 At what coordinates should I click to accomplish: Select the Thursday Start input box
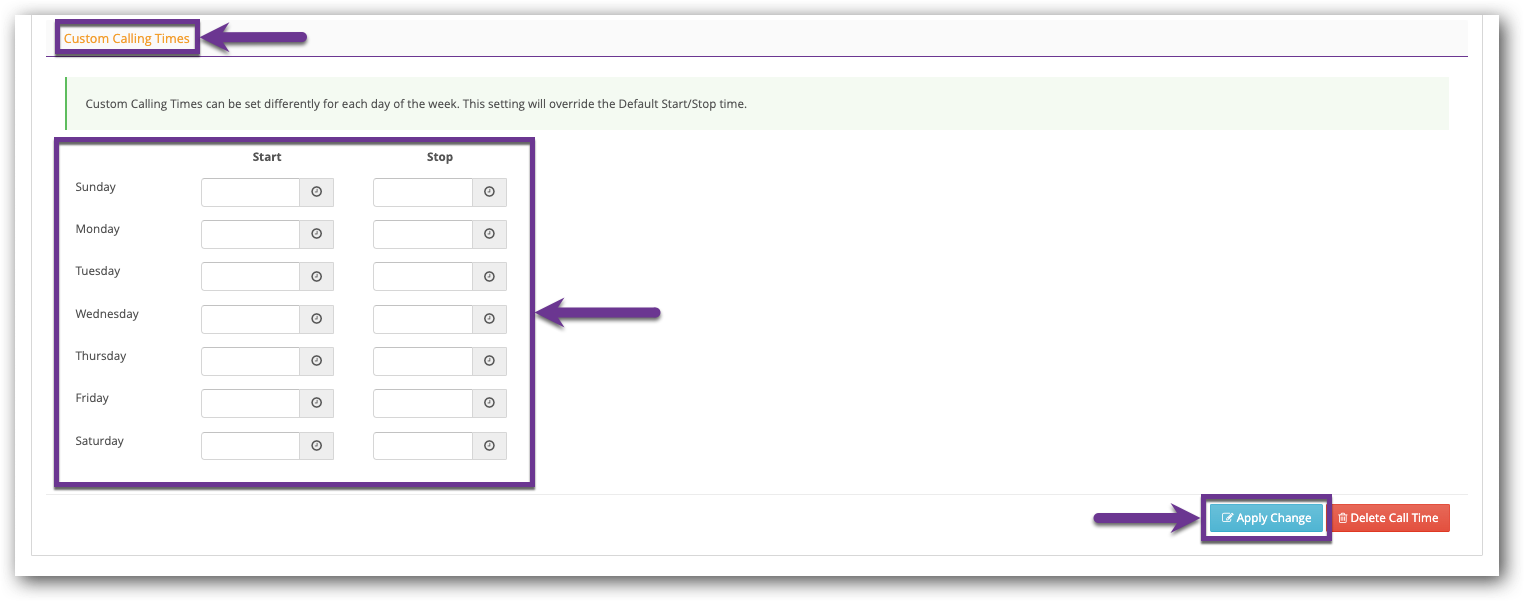click(x=251, y=361)
